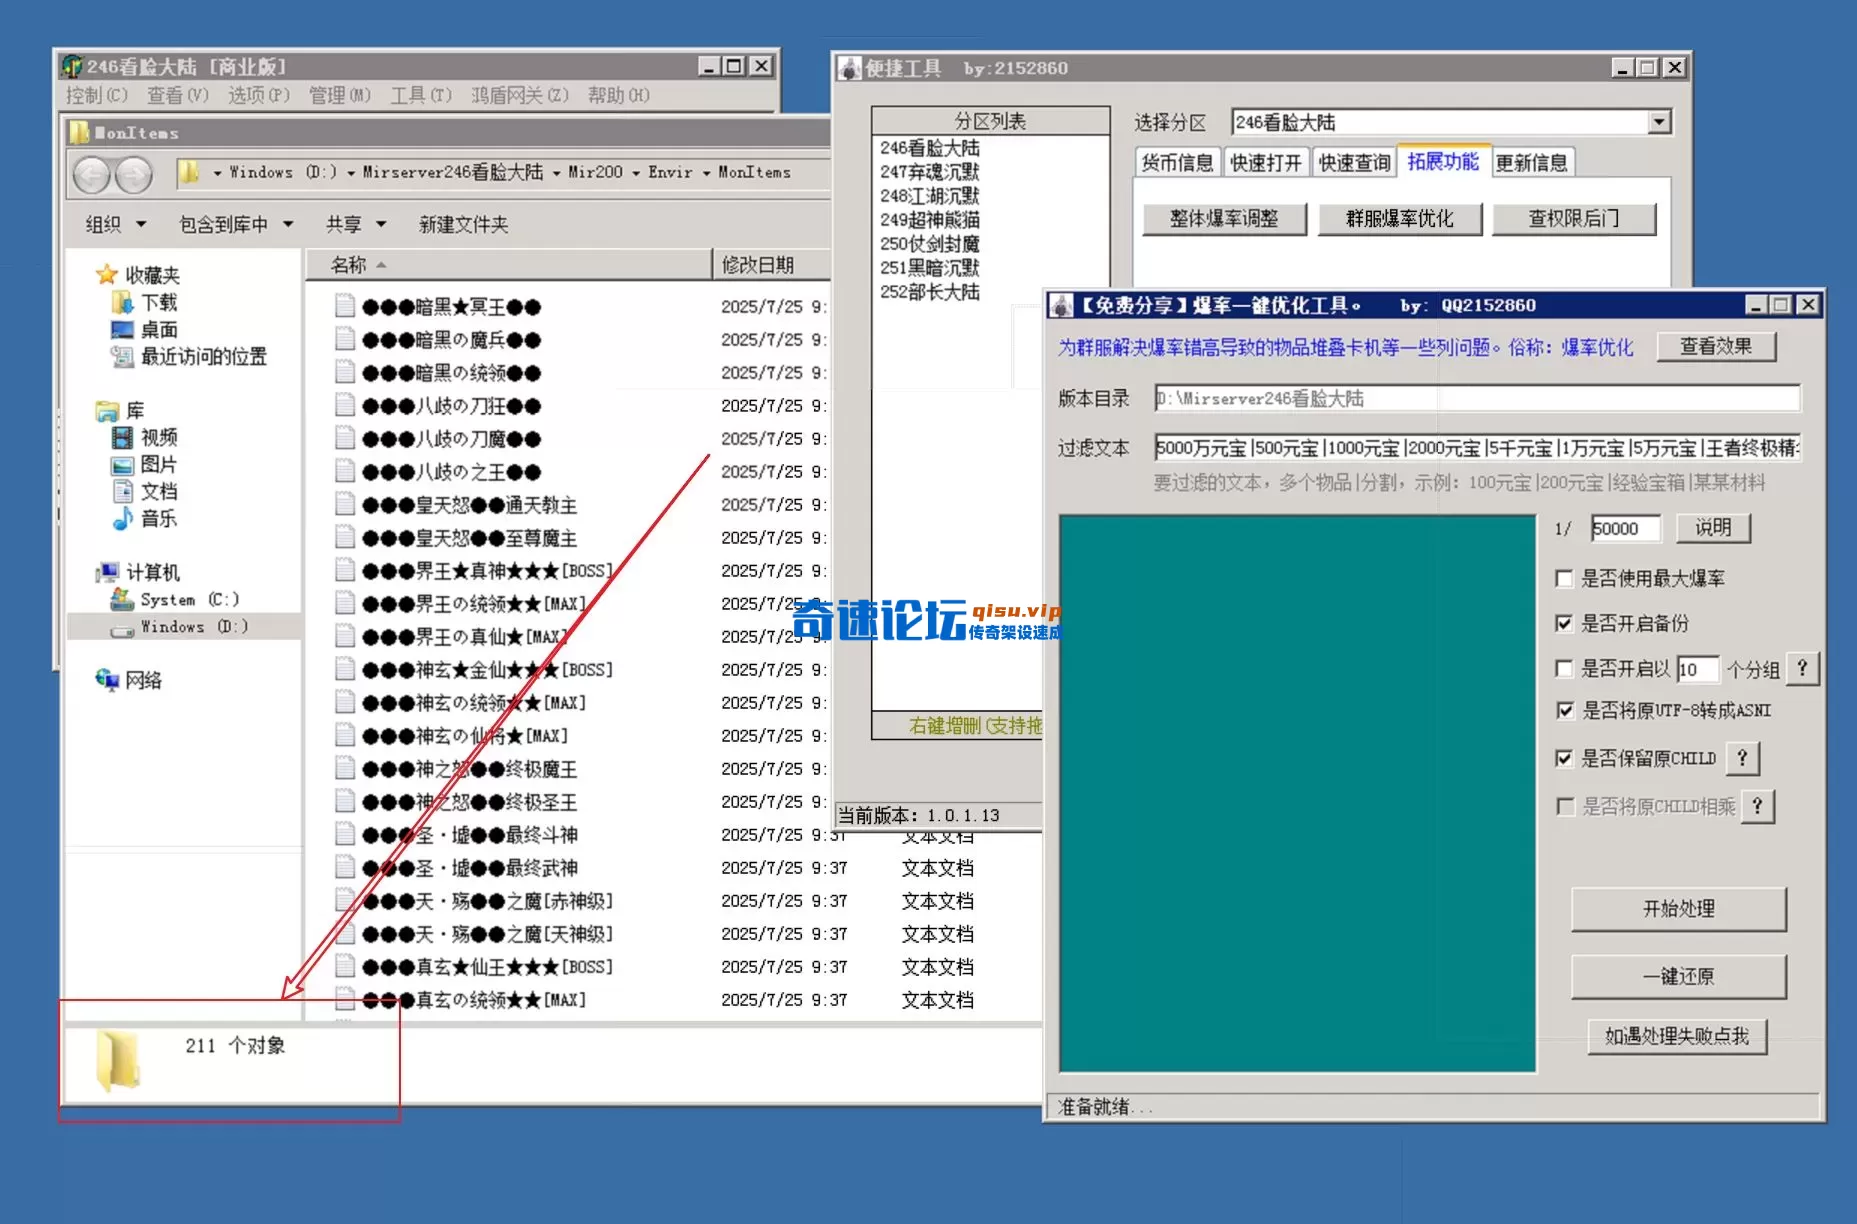Screen dimensions: 1857x1224
Task: Click the back navigation arrow in the explorer
Action: pos(92,174)
